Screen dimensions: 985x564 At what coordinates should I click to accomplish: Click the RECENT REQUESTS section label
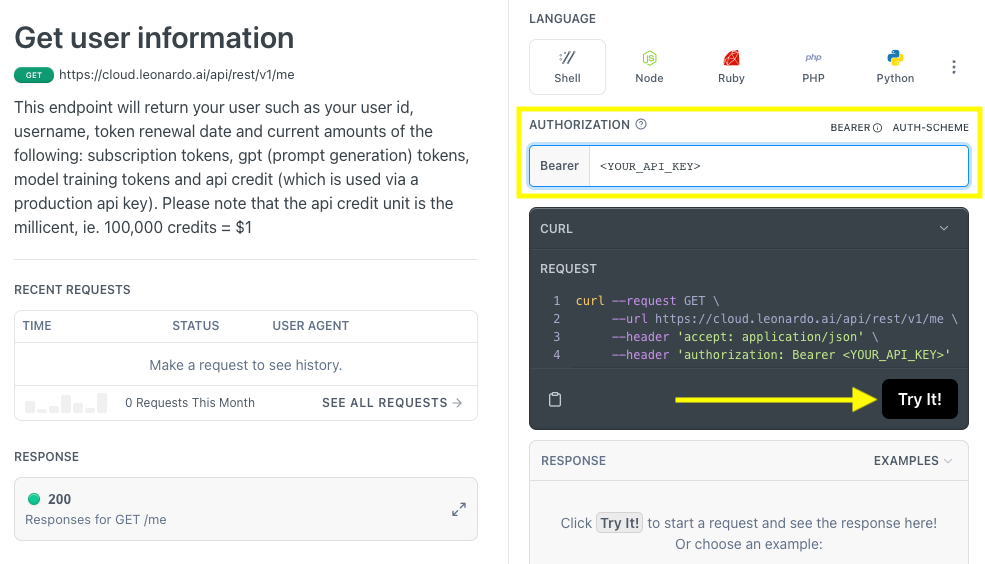72,290
